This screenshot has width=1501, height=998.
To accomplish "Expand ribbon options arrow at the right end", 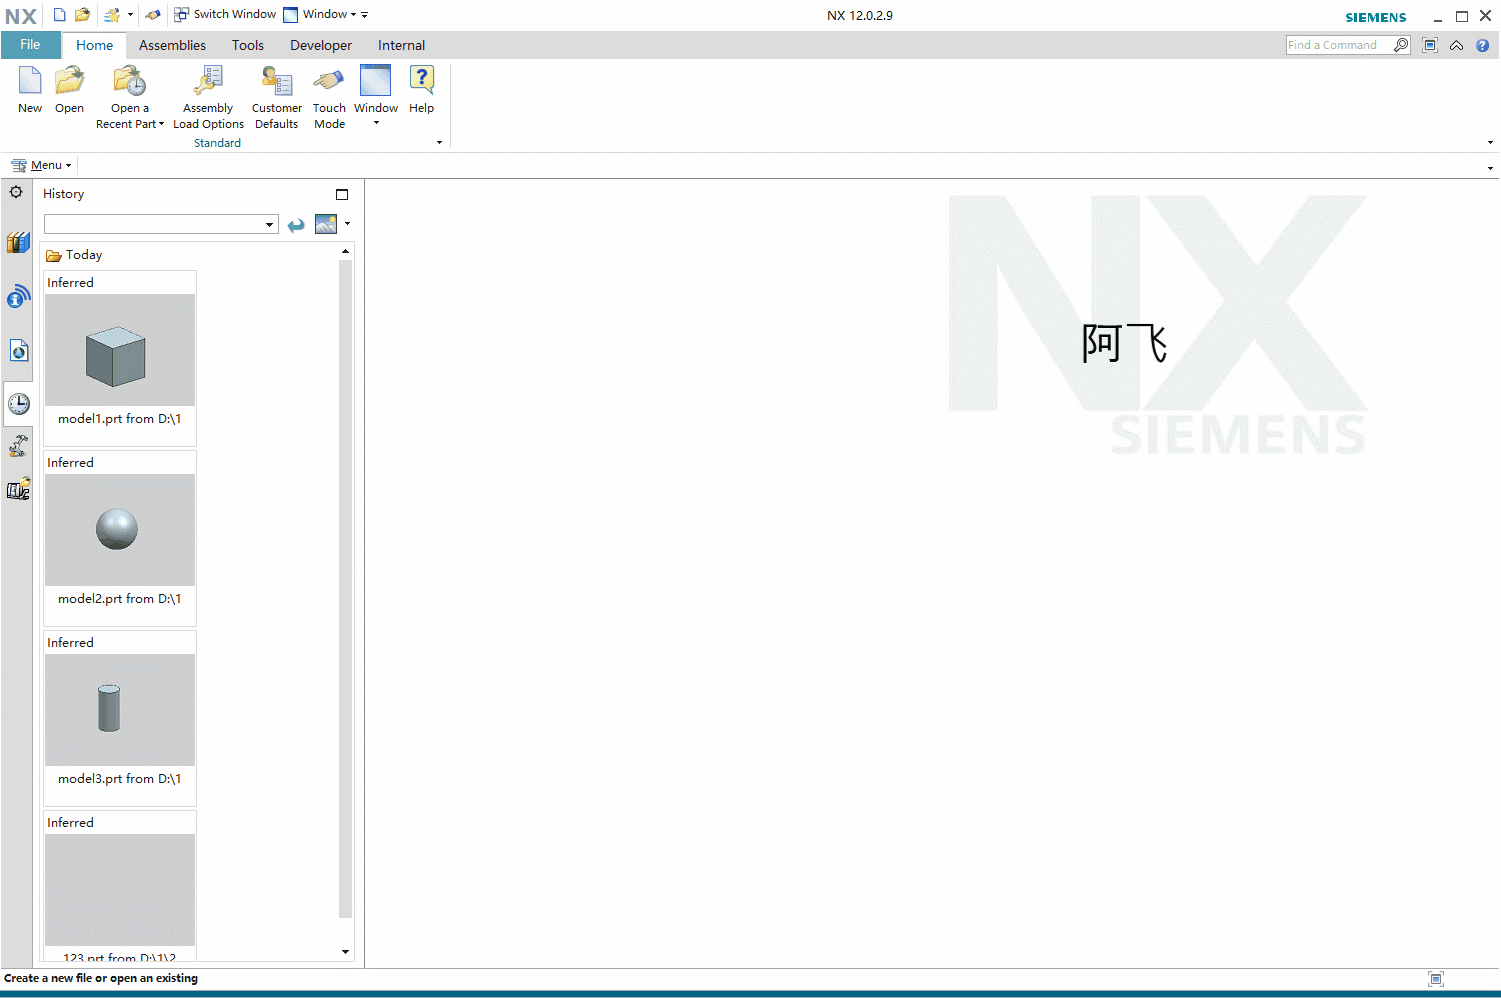I will pos(1490,143).
